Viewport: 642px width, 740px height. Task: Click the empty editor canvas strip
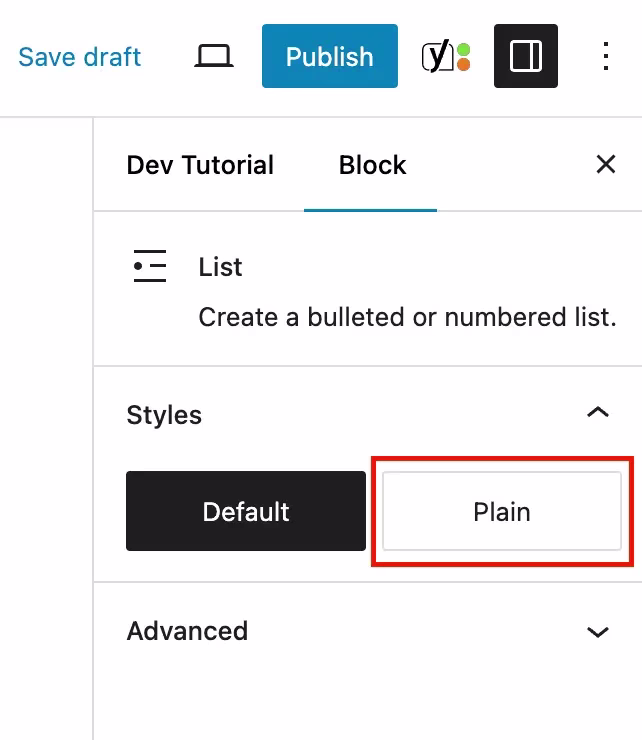click(x=46, y=430)
